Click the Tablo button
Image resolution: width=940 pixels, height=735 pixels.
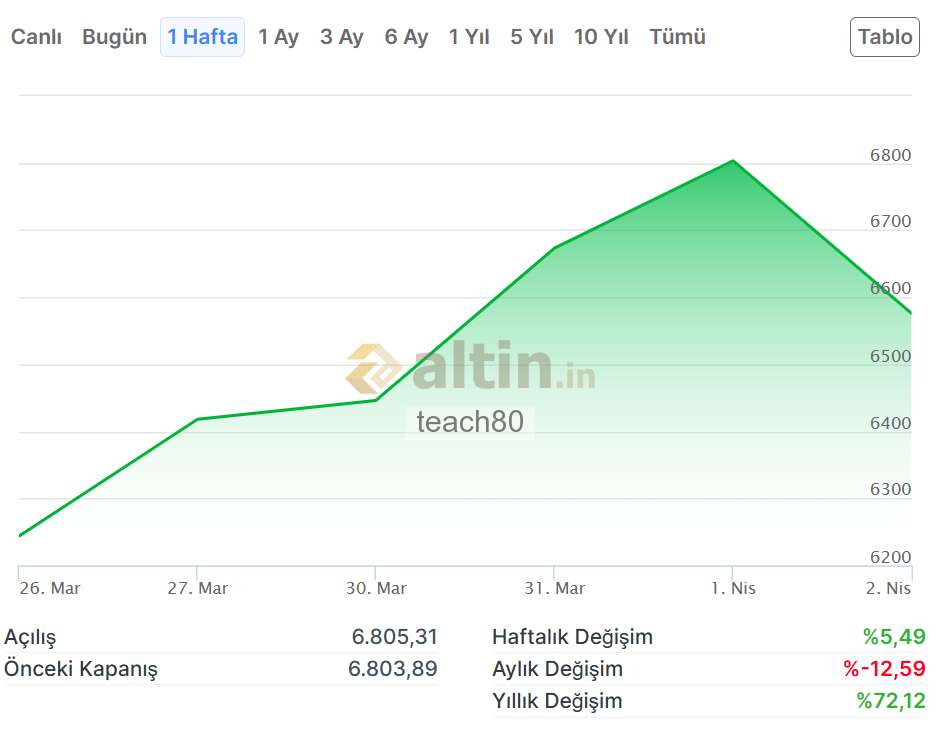[x=885, y=37]
